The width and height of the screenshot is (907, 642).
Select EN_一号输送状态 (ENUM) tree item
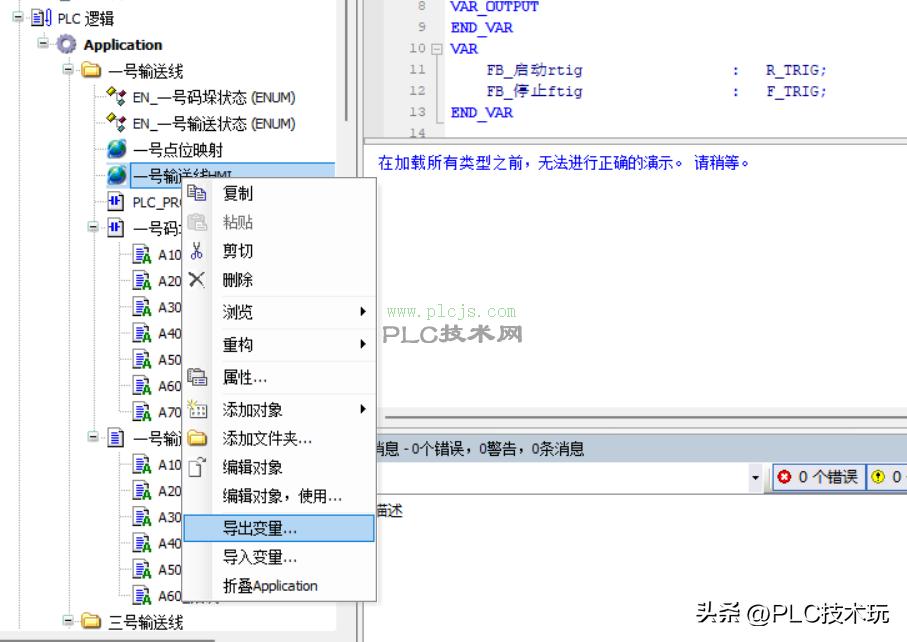[x=214, y=123]
